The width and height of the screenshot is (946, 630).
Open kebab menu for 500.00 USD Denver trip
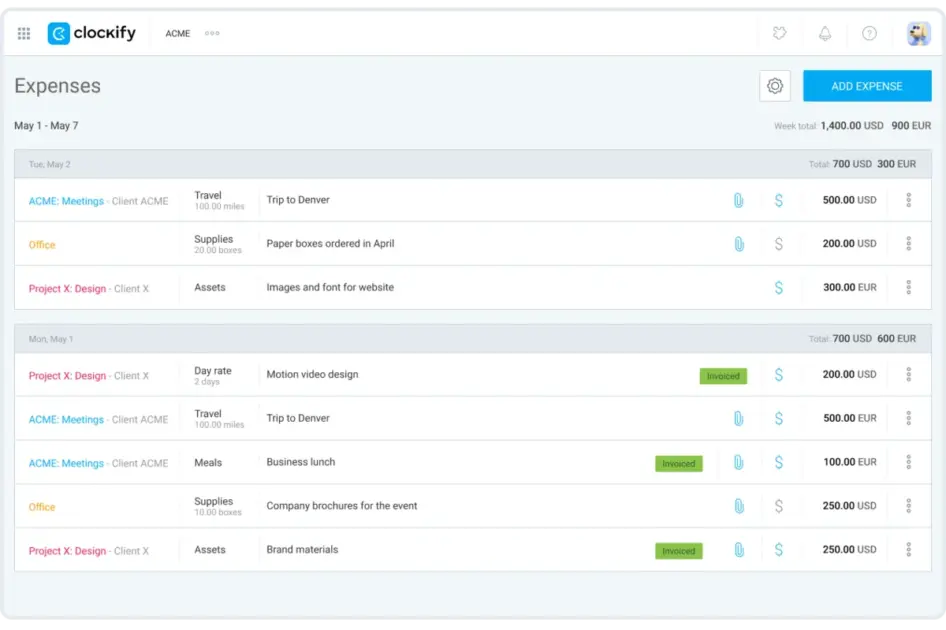(908, 200)
